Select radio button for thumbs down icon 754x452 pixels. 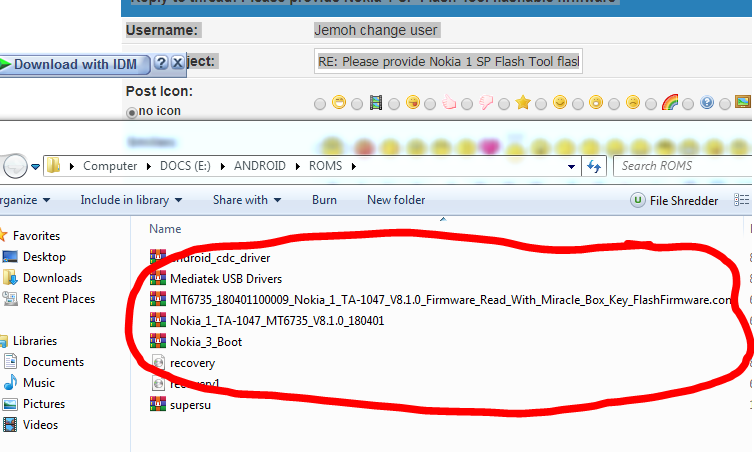[x=467, y=104]
